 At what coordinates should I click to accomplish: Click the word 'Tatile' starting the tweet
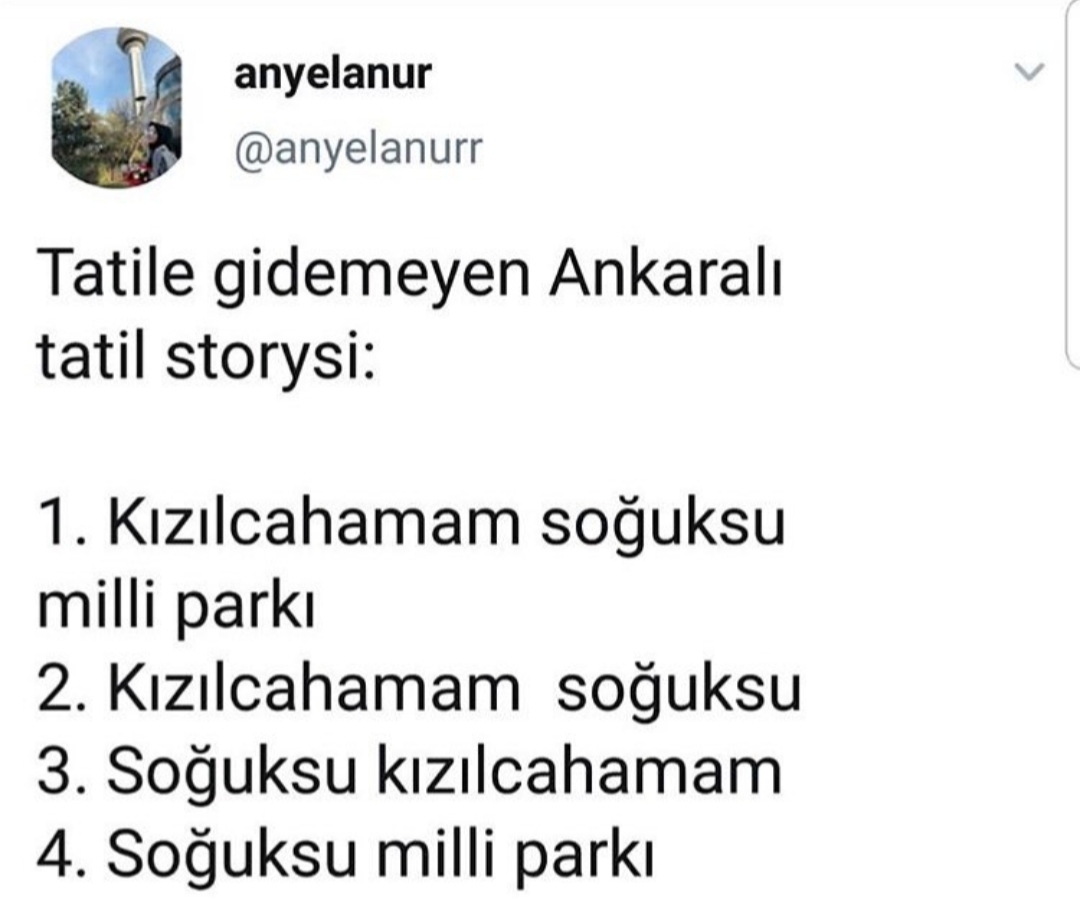point(116,273)
